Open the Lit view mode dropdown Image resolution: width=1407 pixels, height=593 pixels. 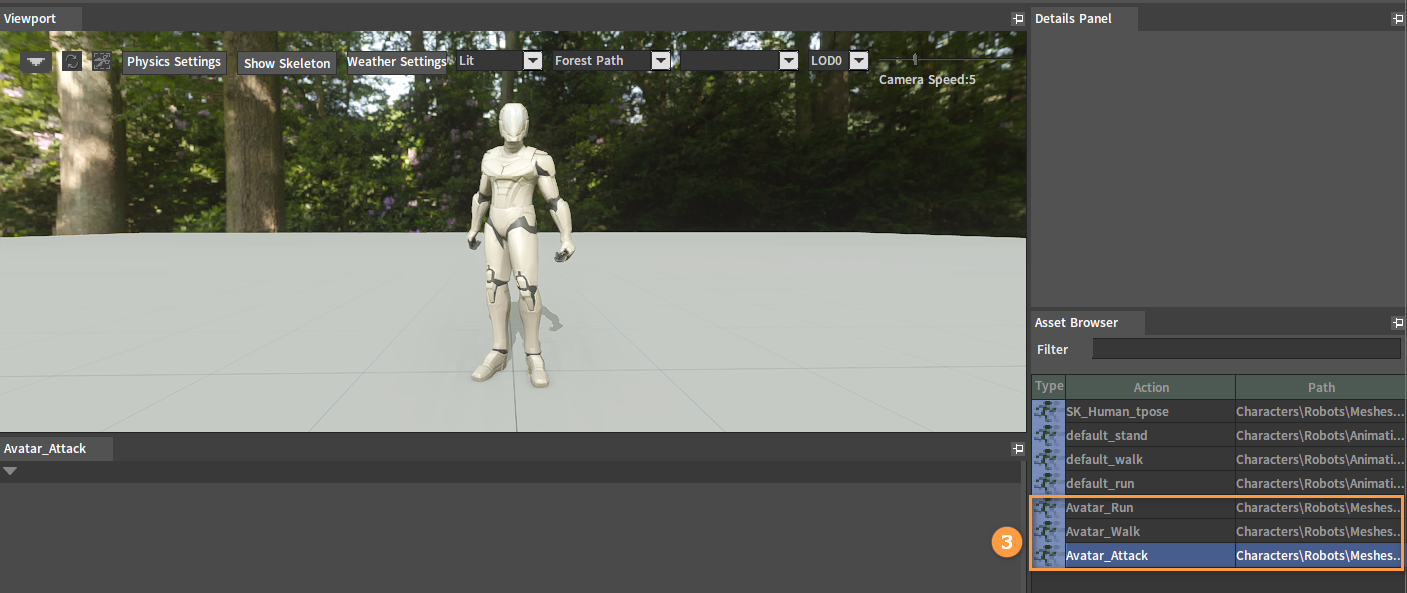click(532, 61)
